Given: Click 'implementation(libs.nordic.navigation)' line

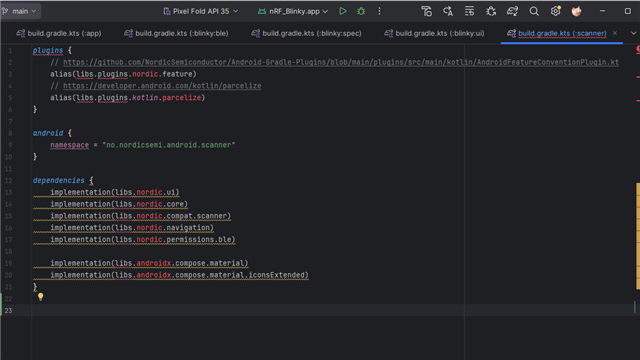Looking at the screenshot, I should (132, 228).
